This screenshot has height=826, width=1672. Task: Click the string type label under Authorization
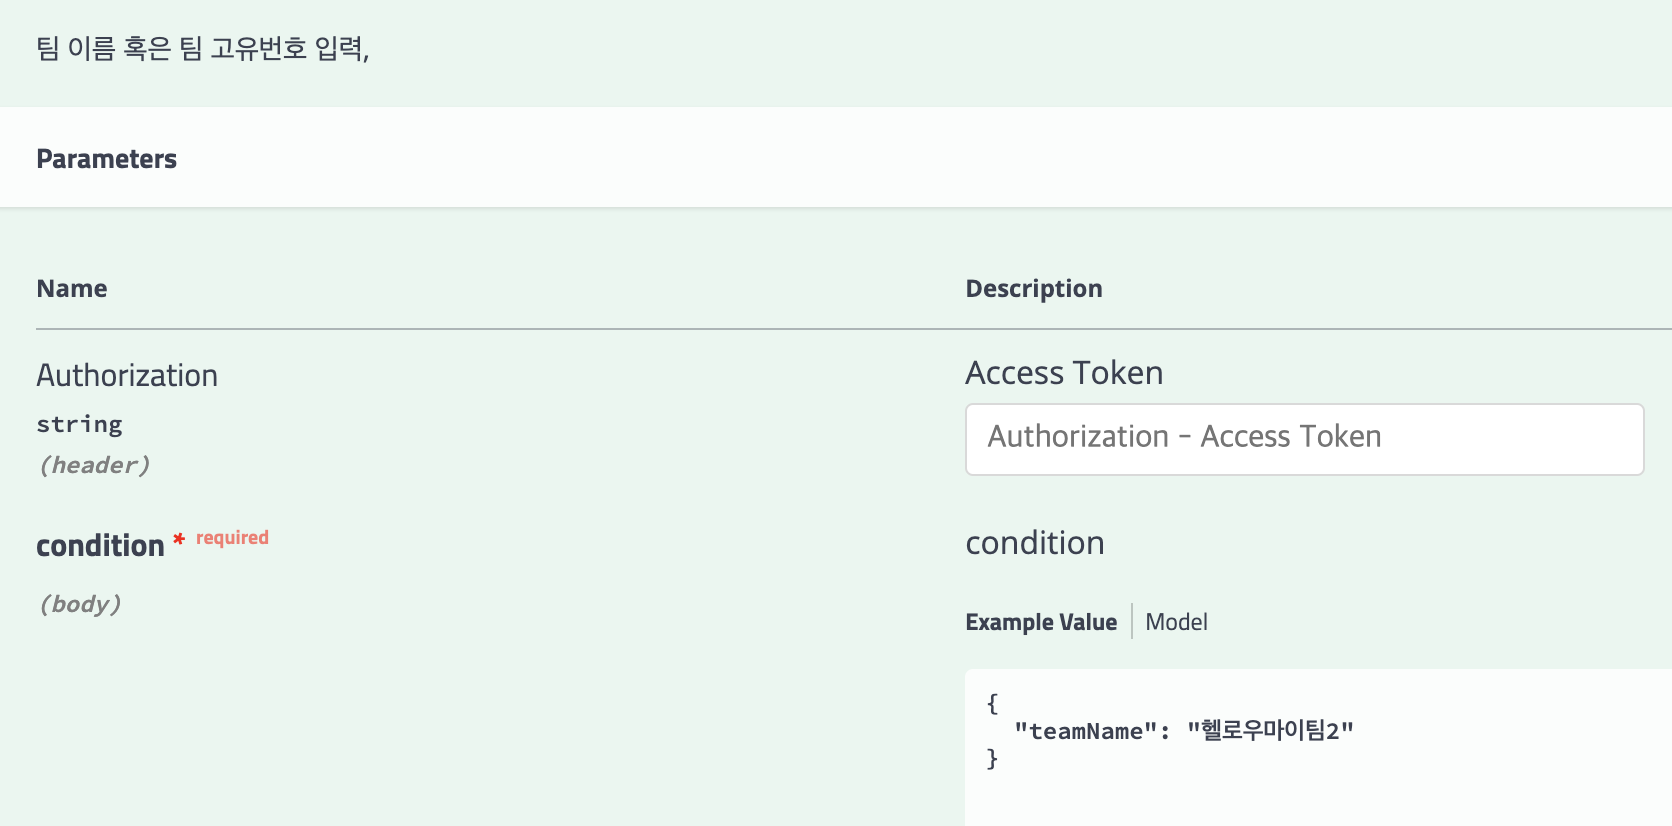[x=79, y=424]
